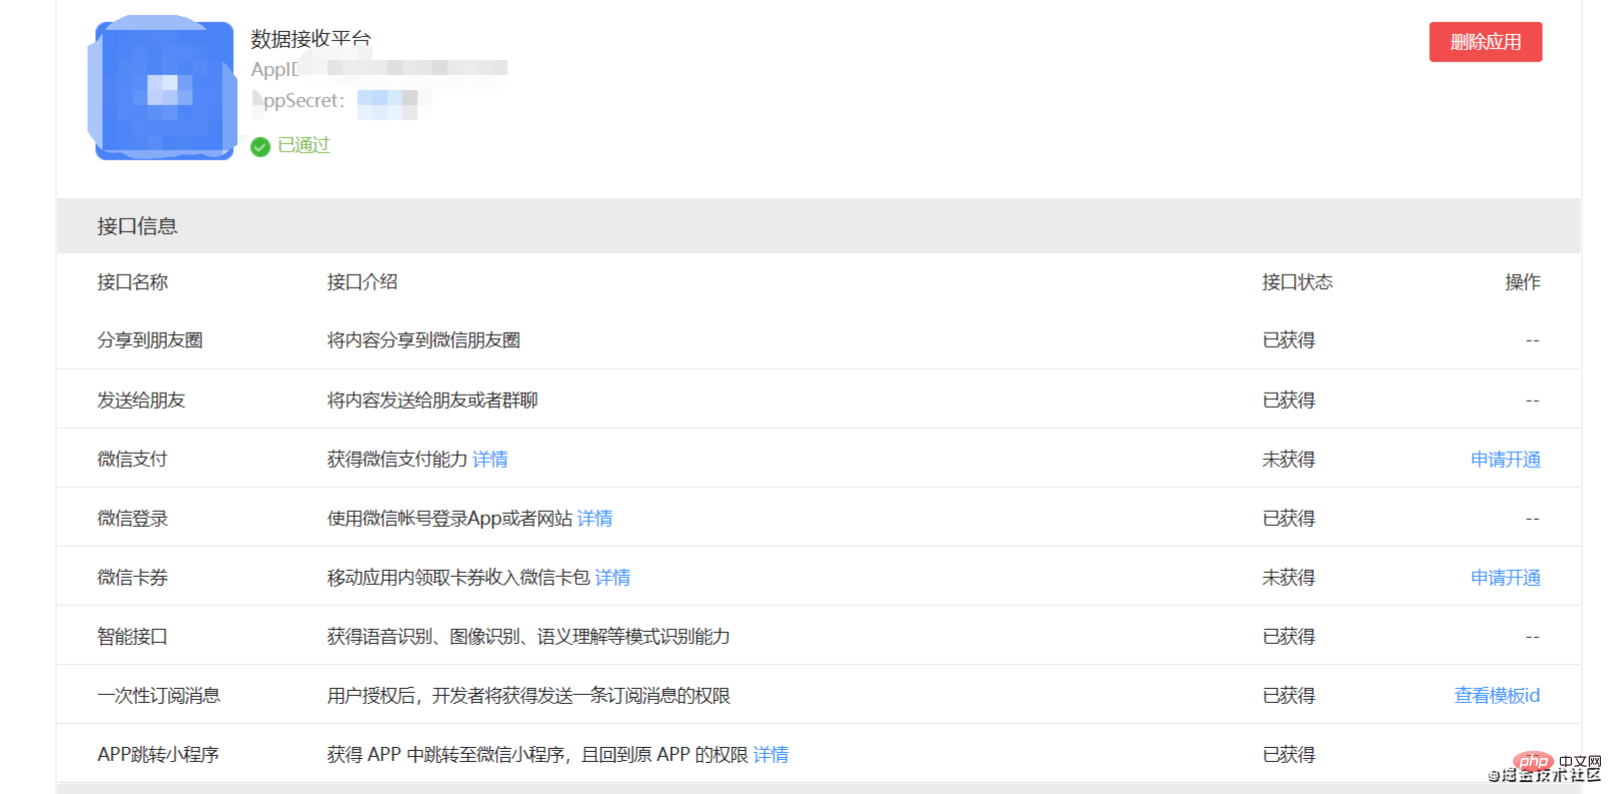This screenshot has width=1612, height=794.
Task: Click description 使用微信帐号登录App或者网站
Action: (450, 518)
